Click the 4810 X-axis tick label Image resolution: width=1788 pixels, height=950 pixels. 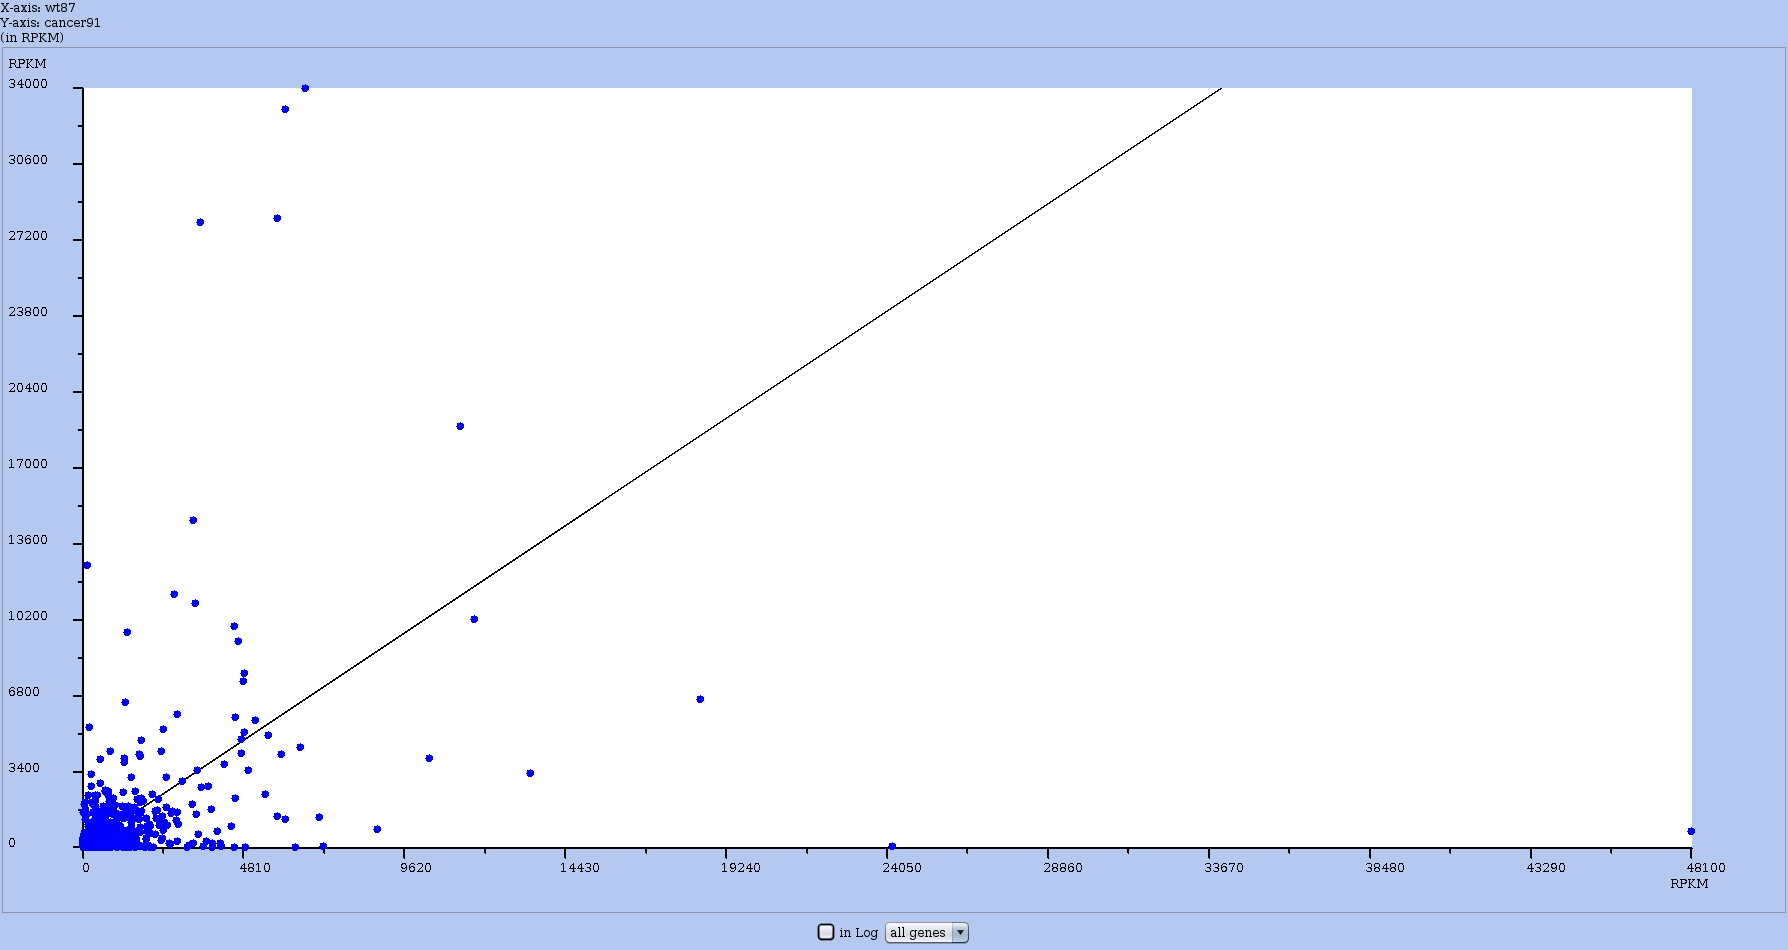(254, 868)
